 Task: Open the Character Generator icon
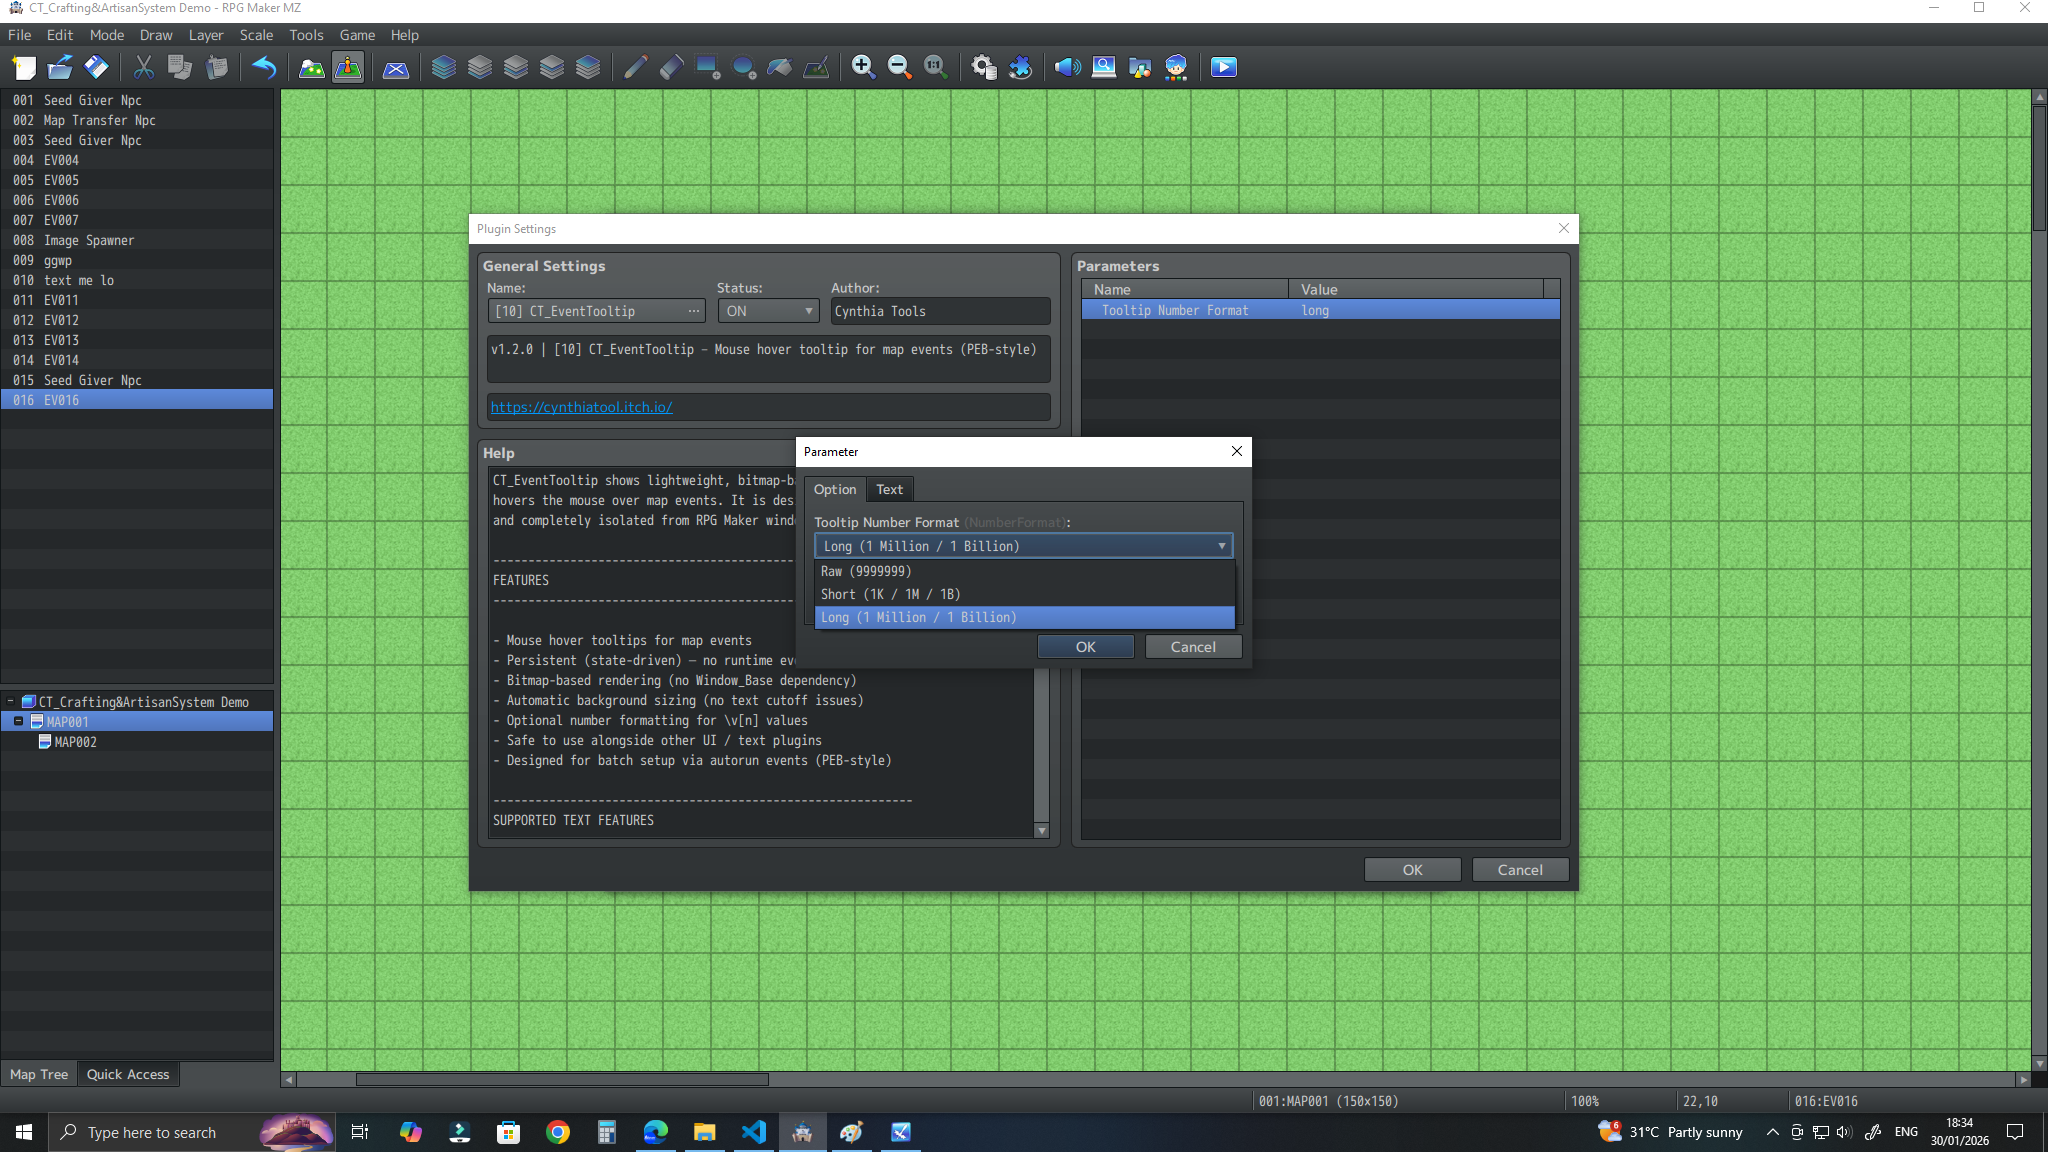1176,67
